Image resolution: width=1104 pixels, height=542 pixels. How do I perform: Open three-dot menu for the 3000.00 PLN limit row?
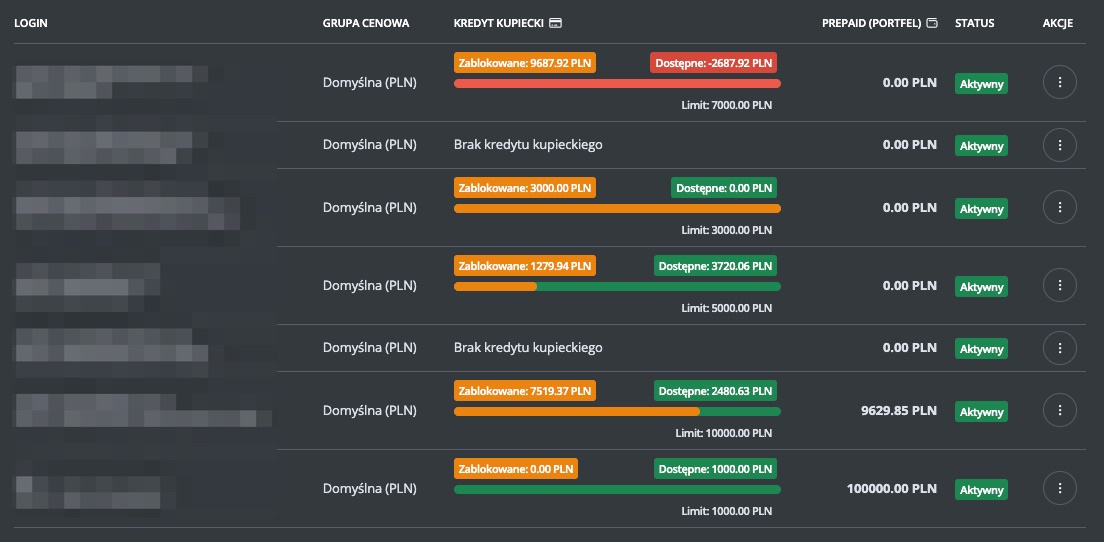coord(1059,208)
